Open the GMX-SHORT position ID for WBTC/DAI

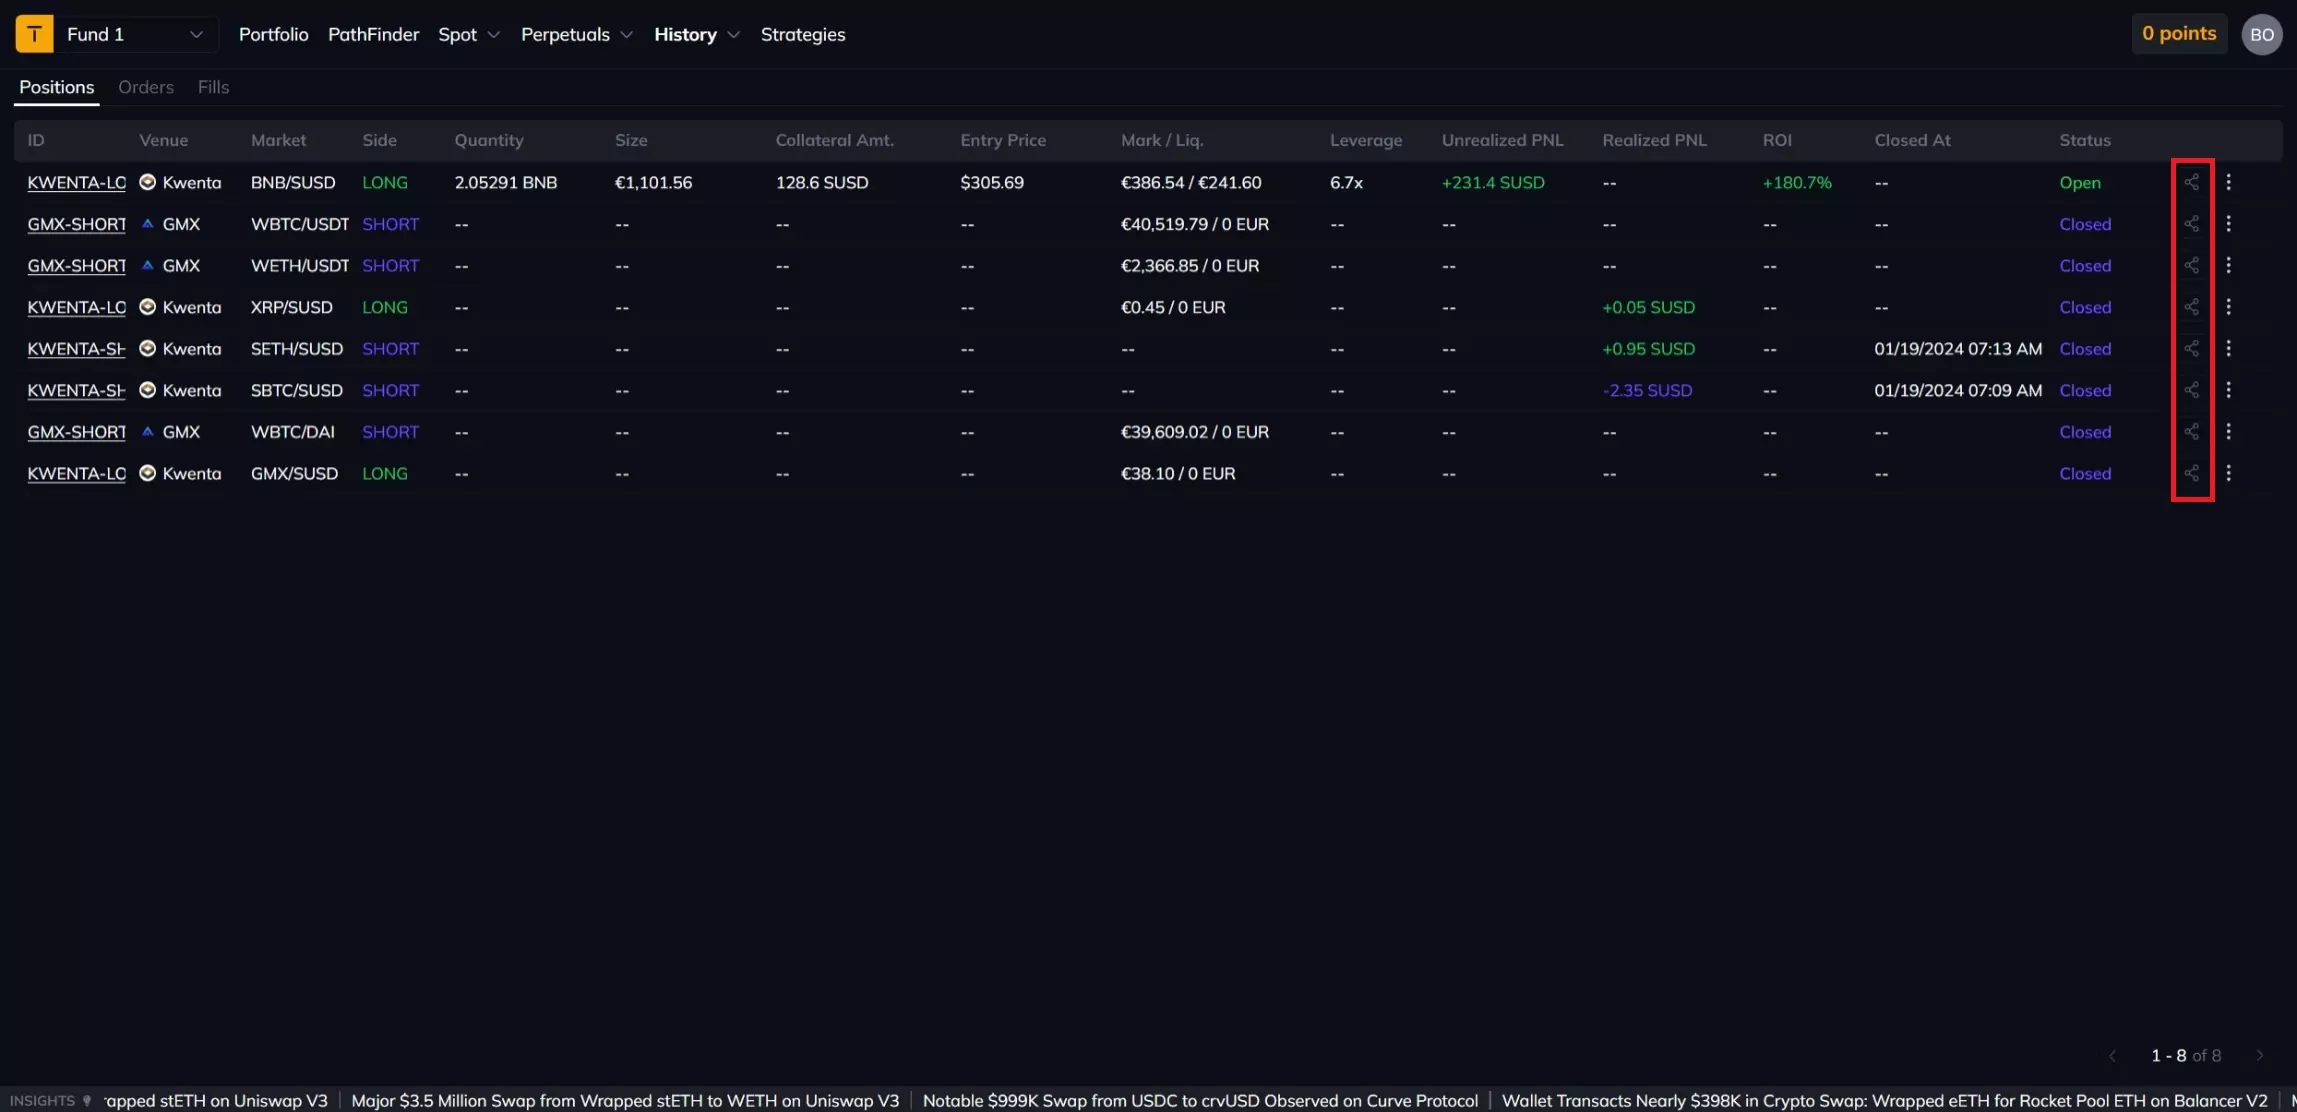click(77, 432)
